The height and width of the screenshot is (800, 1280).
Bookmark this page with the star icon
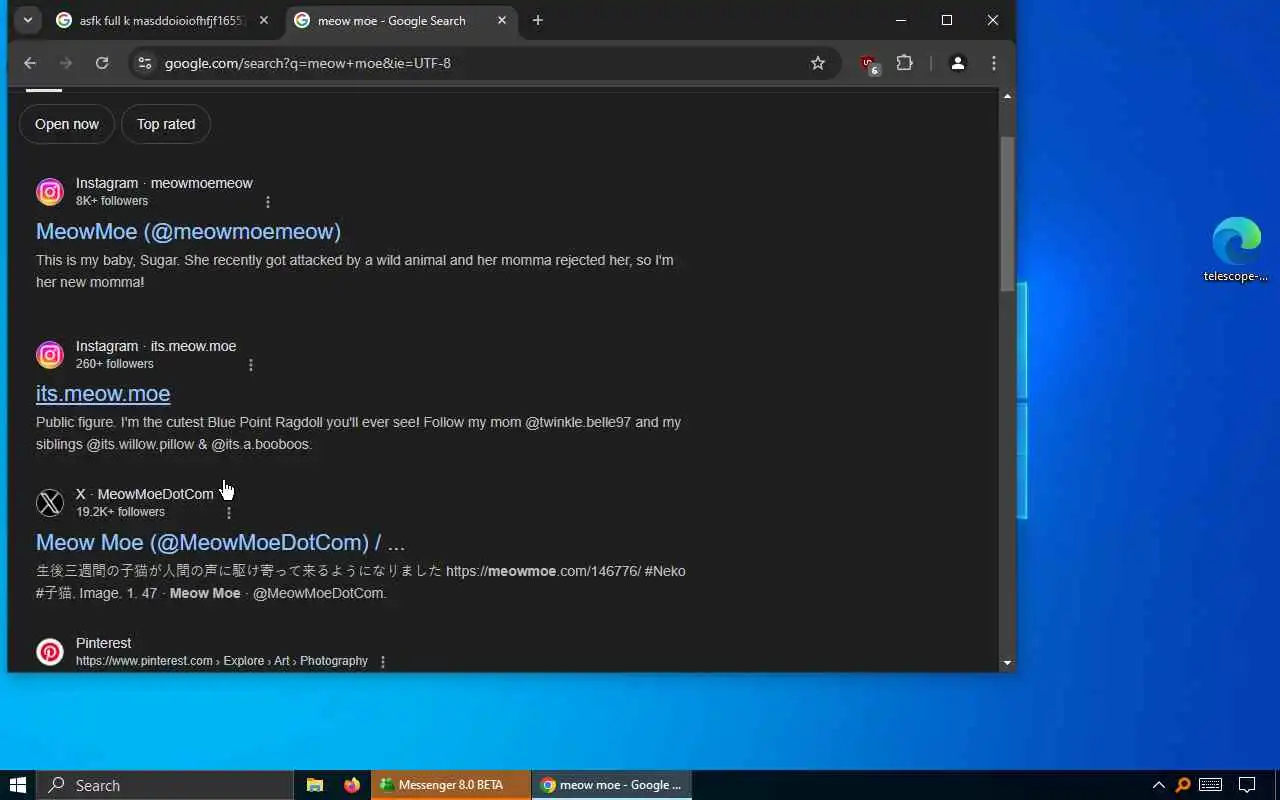click(x=818, y=63)
